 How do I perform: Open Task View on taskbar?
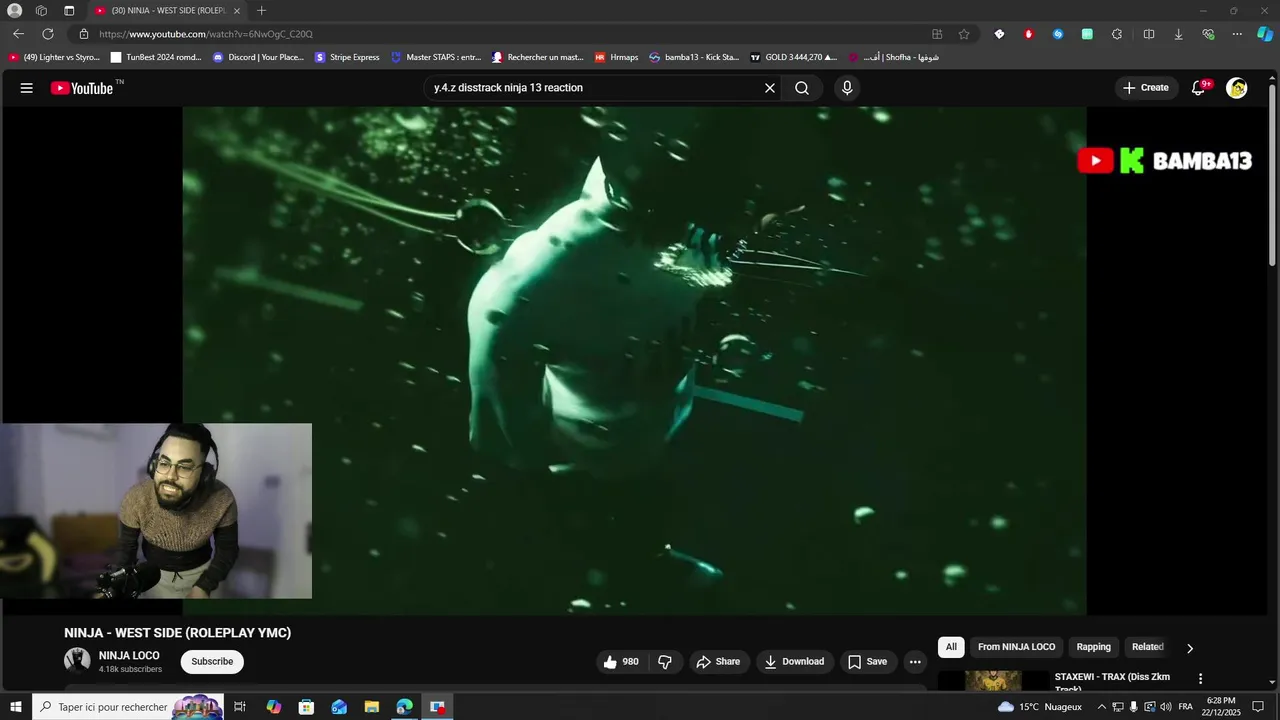tap(240, 707)
